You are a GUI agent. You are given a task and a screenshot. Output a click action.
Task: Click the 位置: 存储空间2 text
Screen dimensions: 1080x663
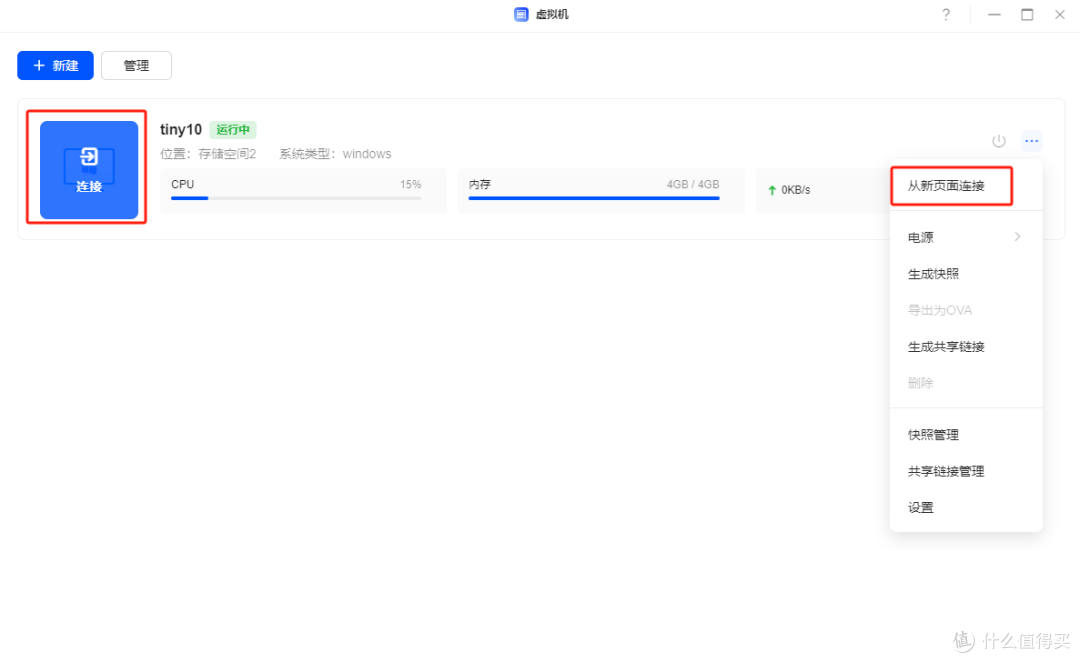point(208,154)
